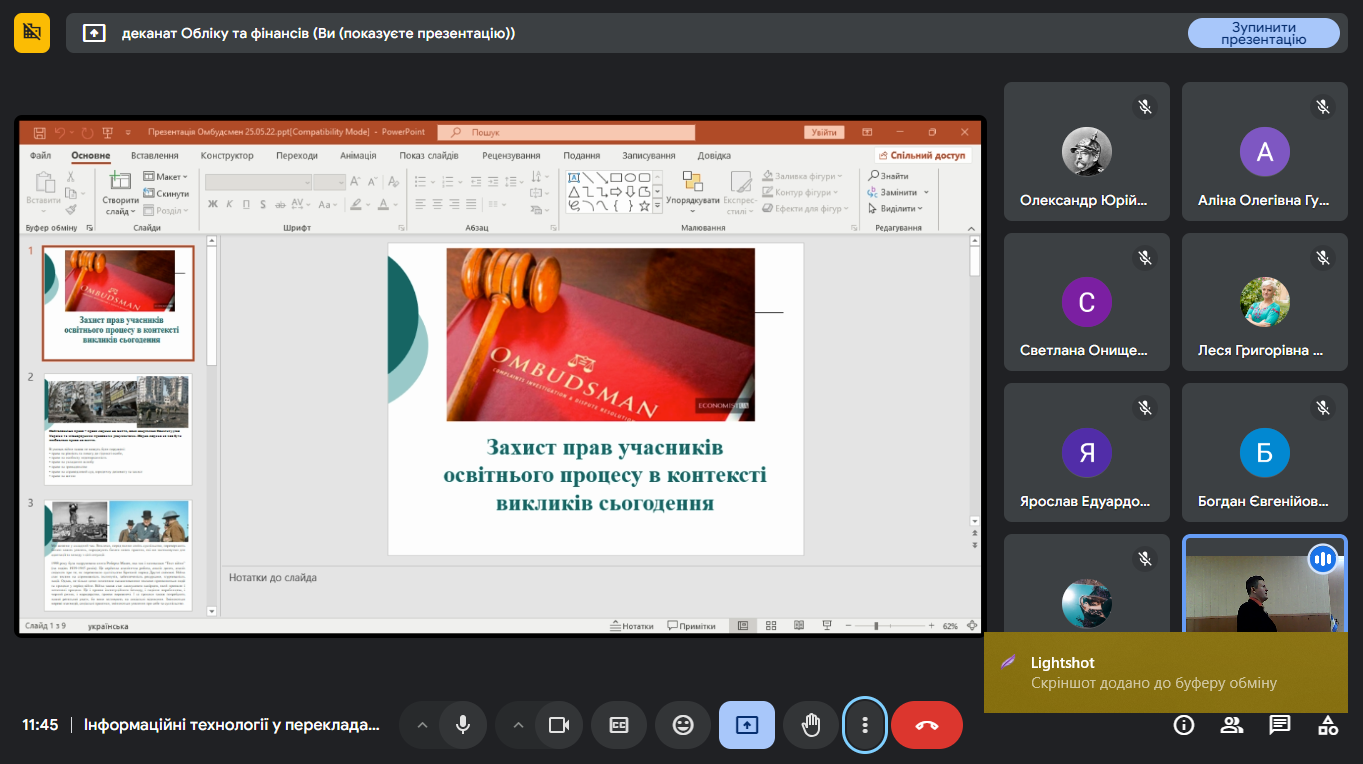This screenshot has height=764, width=1363.
Task: Switch to the Переходи tab
Action: [x=297, y=156]
